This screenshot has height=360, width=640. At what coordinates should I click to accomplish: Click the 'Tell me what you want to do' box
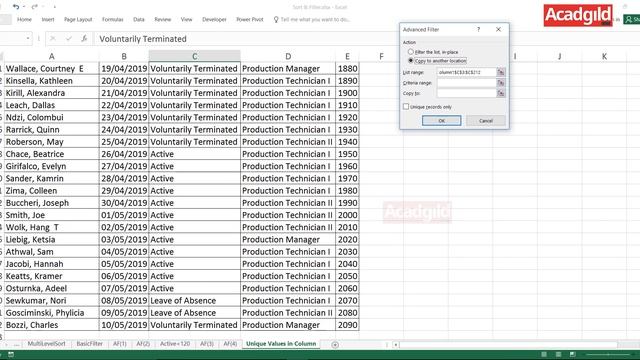tap(315, 19)
